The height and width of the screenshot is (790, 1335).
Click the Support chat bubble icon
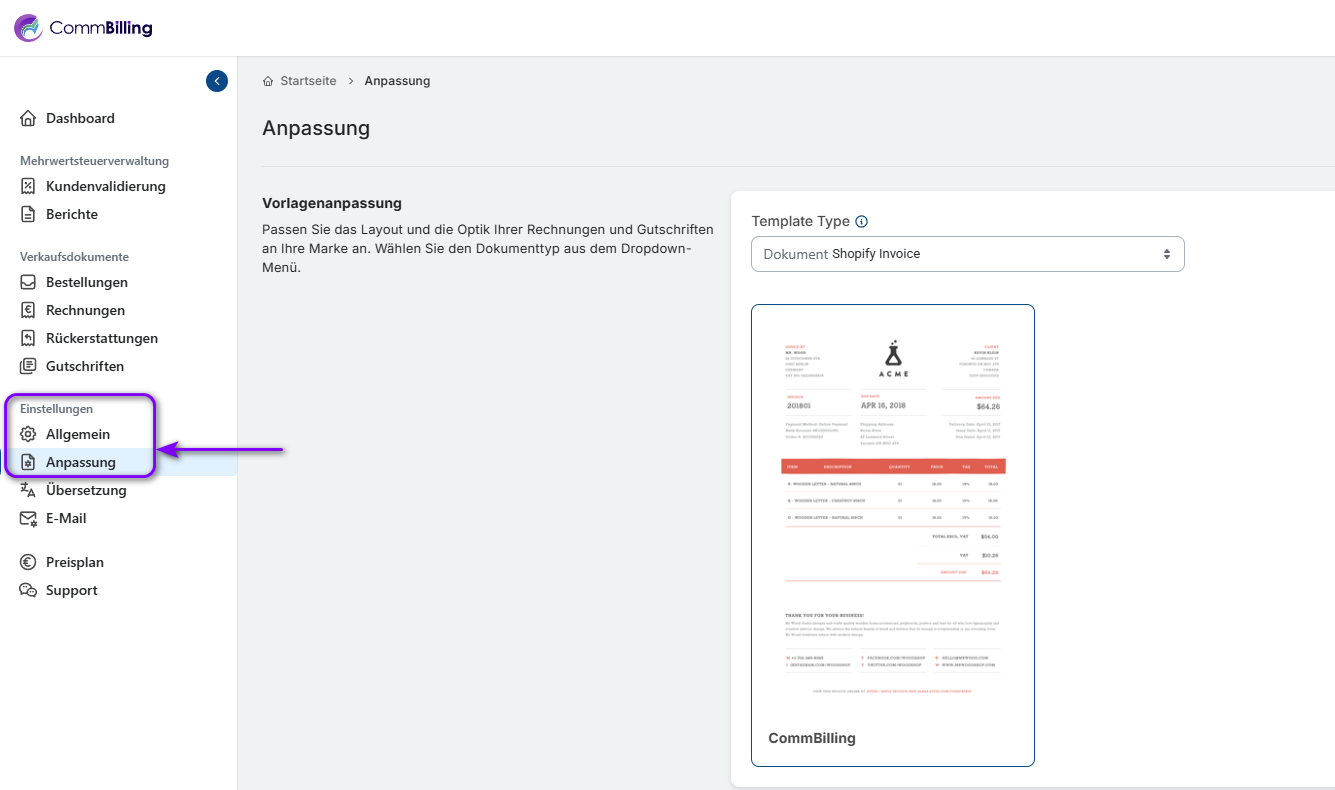(28, 590)
